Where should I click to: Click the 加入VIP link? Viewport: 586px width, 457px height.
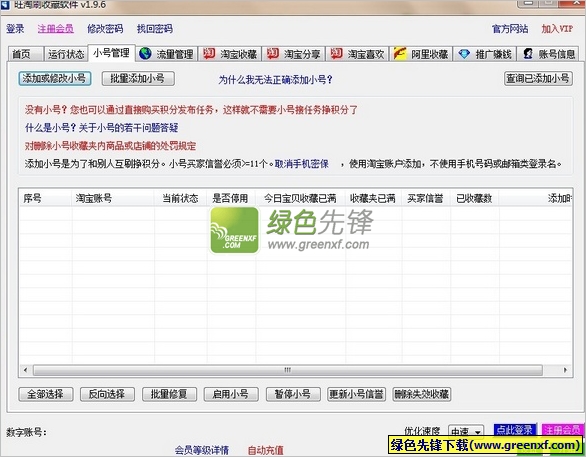coord(557,29)
